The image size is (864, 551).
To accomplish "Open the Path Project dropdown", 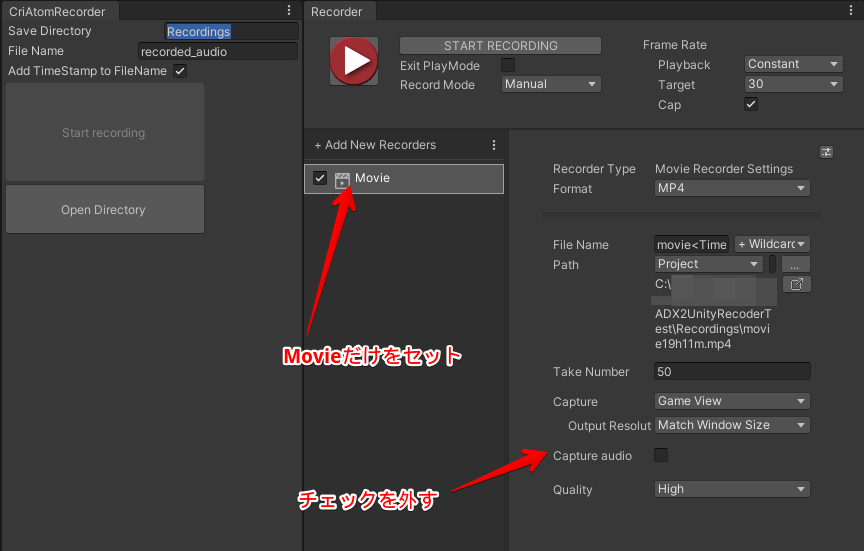I will point(709,264).
